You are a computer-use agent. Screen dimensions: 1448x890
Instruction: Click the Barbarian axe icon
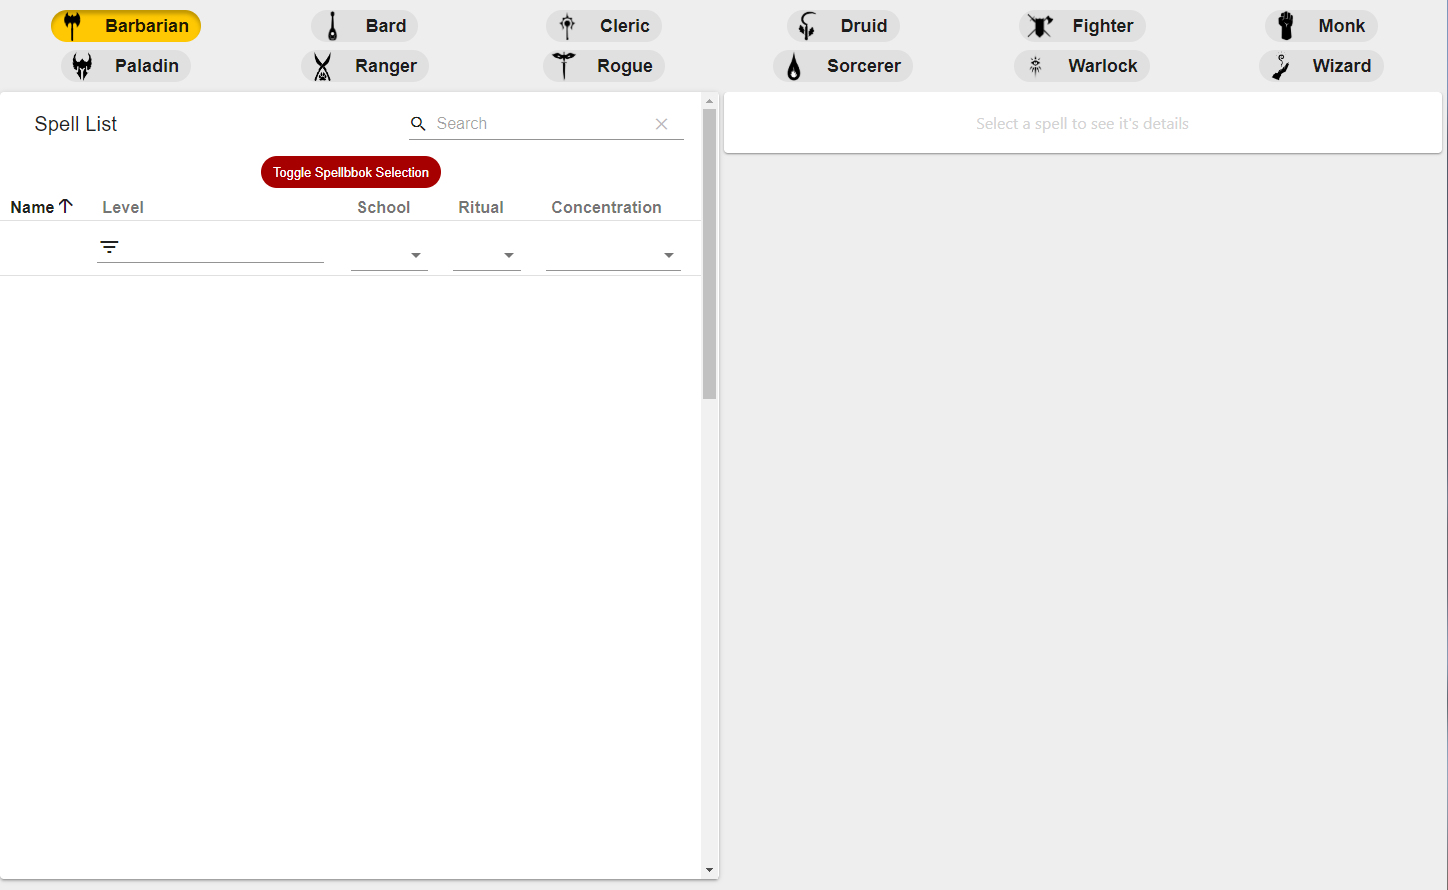coord(73,26)
